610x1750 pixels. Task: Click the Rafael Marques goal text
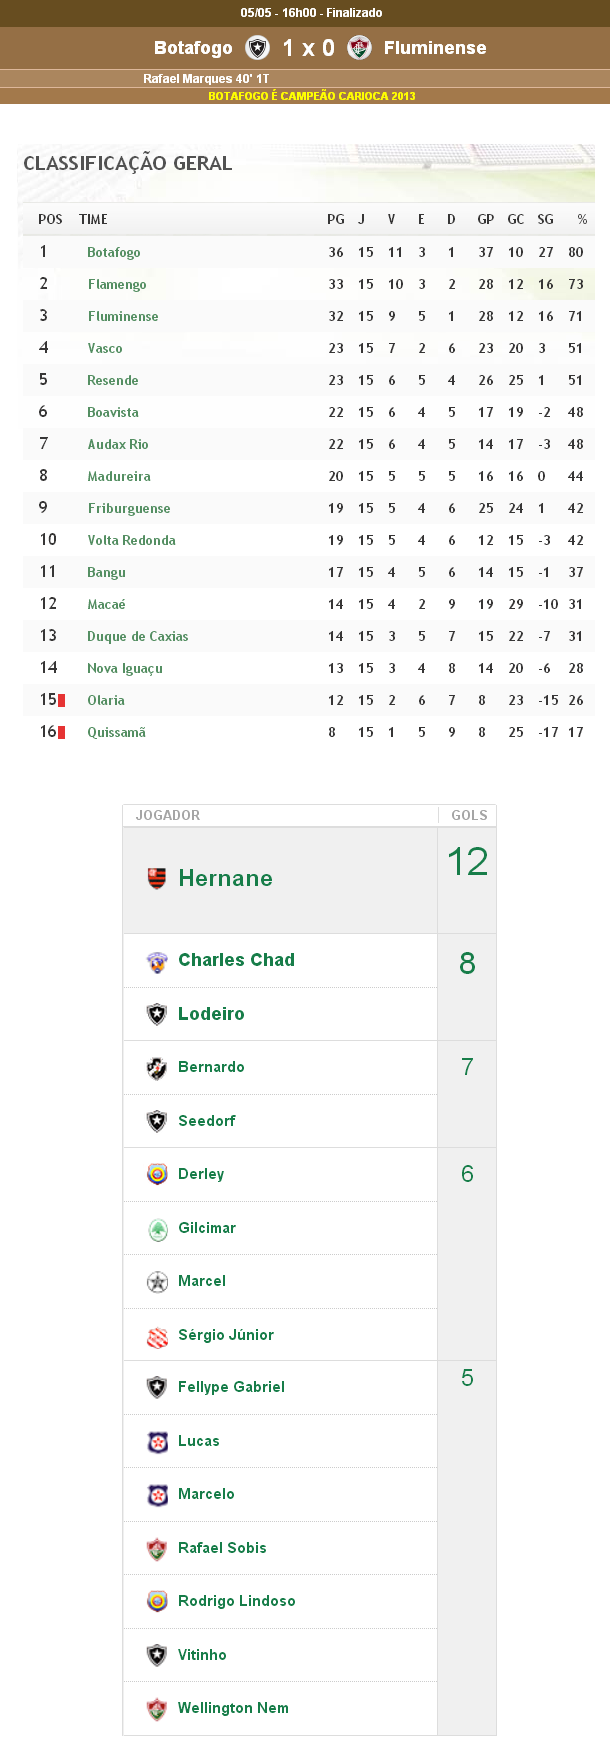(206, 78)
